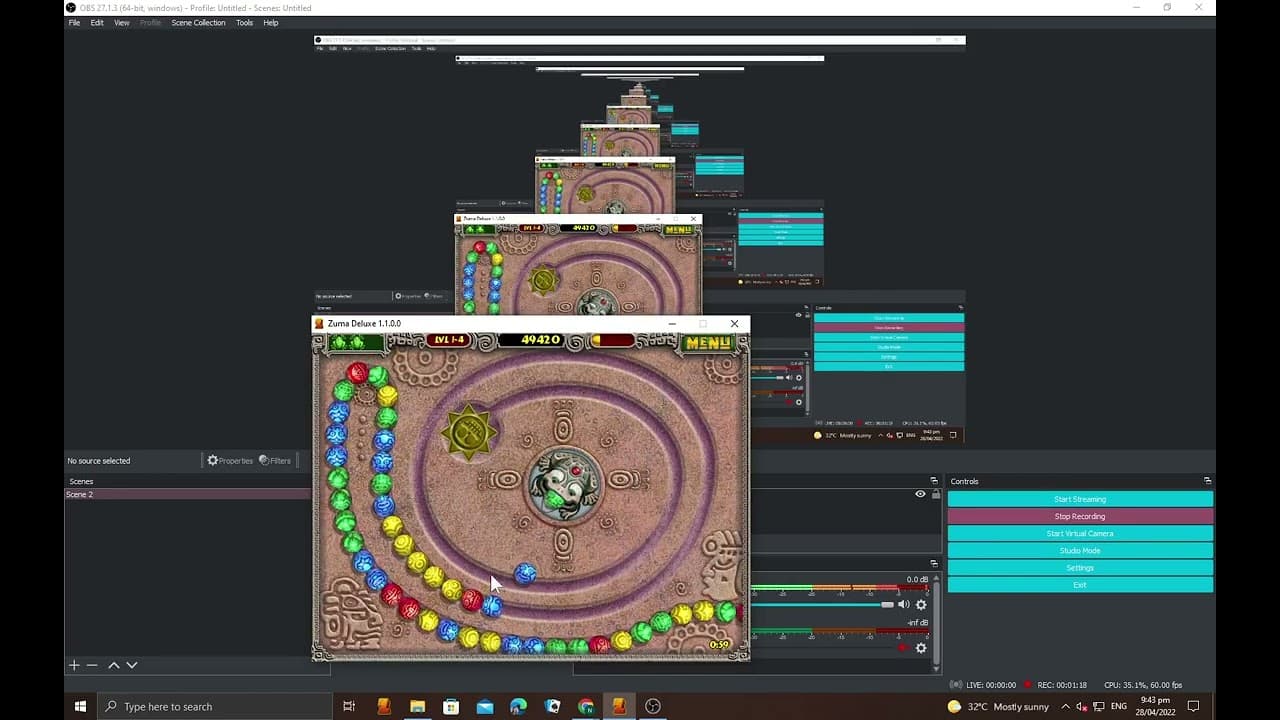The width and height of the screenshot is (1280, 720).
Task: Click the Zuma score 49420
Action: 541,340
